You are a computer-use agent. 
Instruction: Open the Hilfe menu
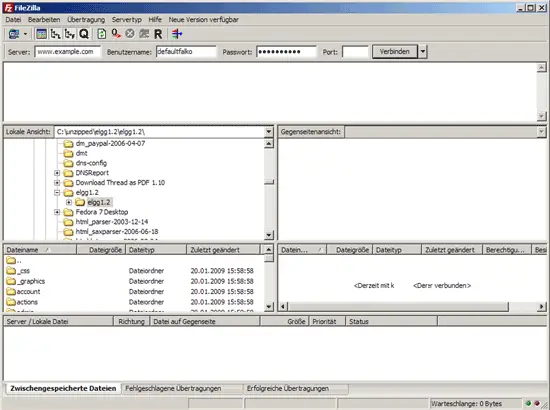155,20
